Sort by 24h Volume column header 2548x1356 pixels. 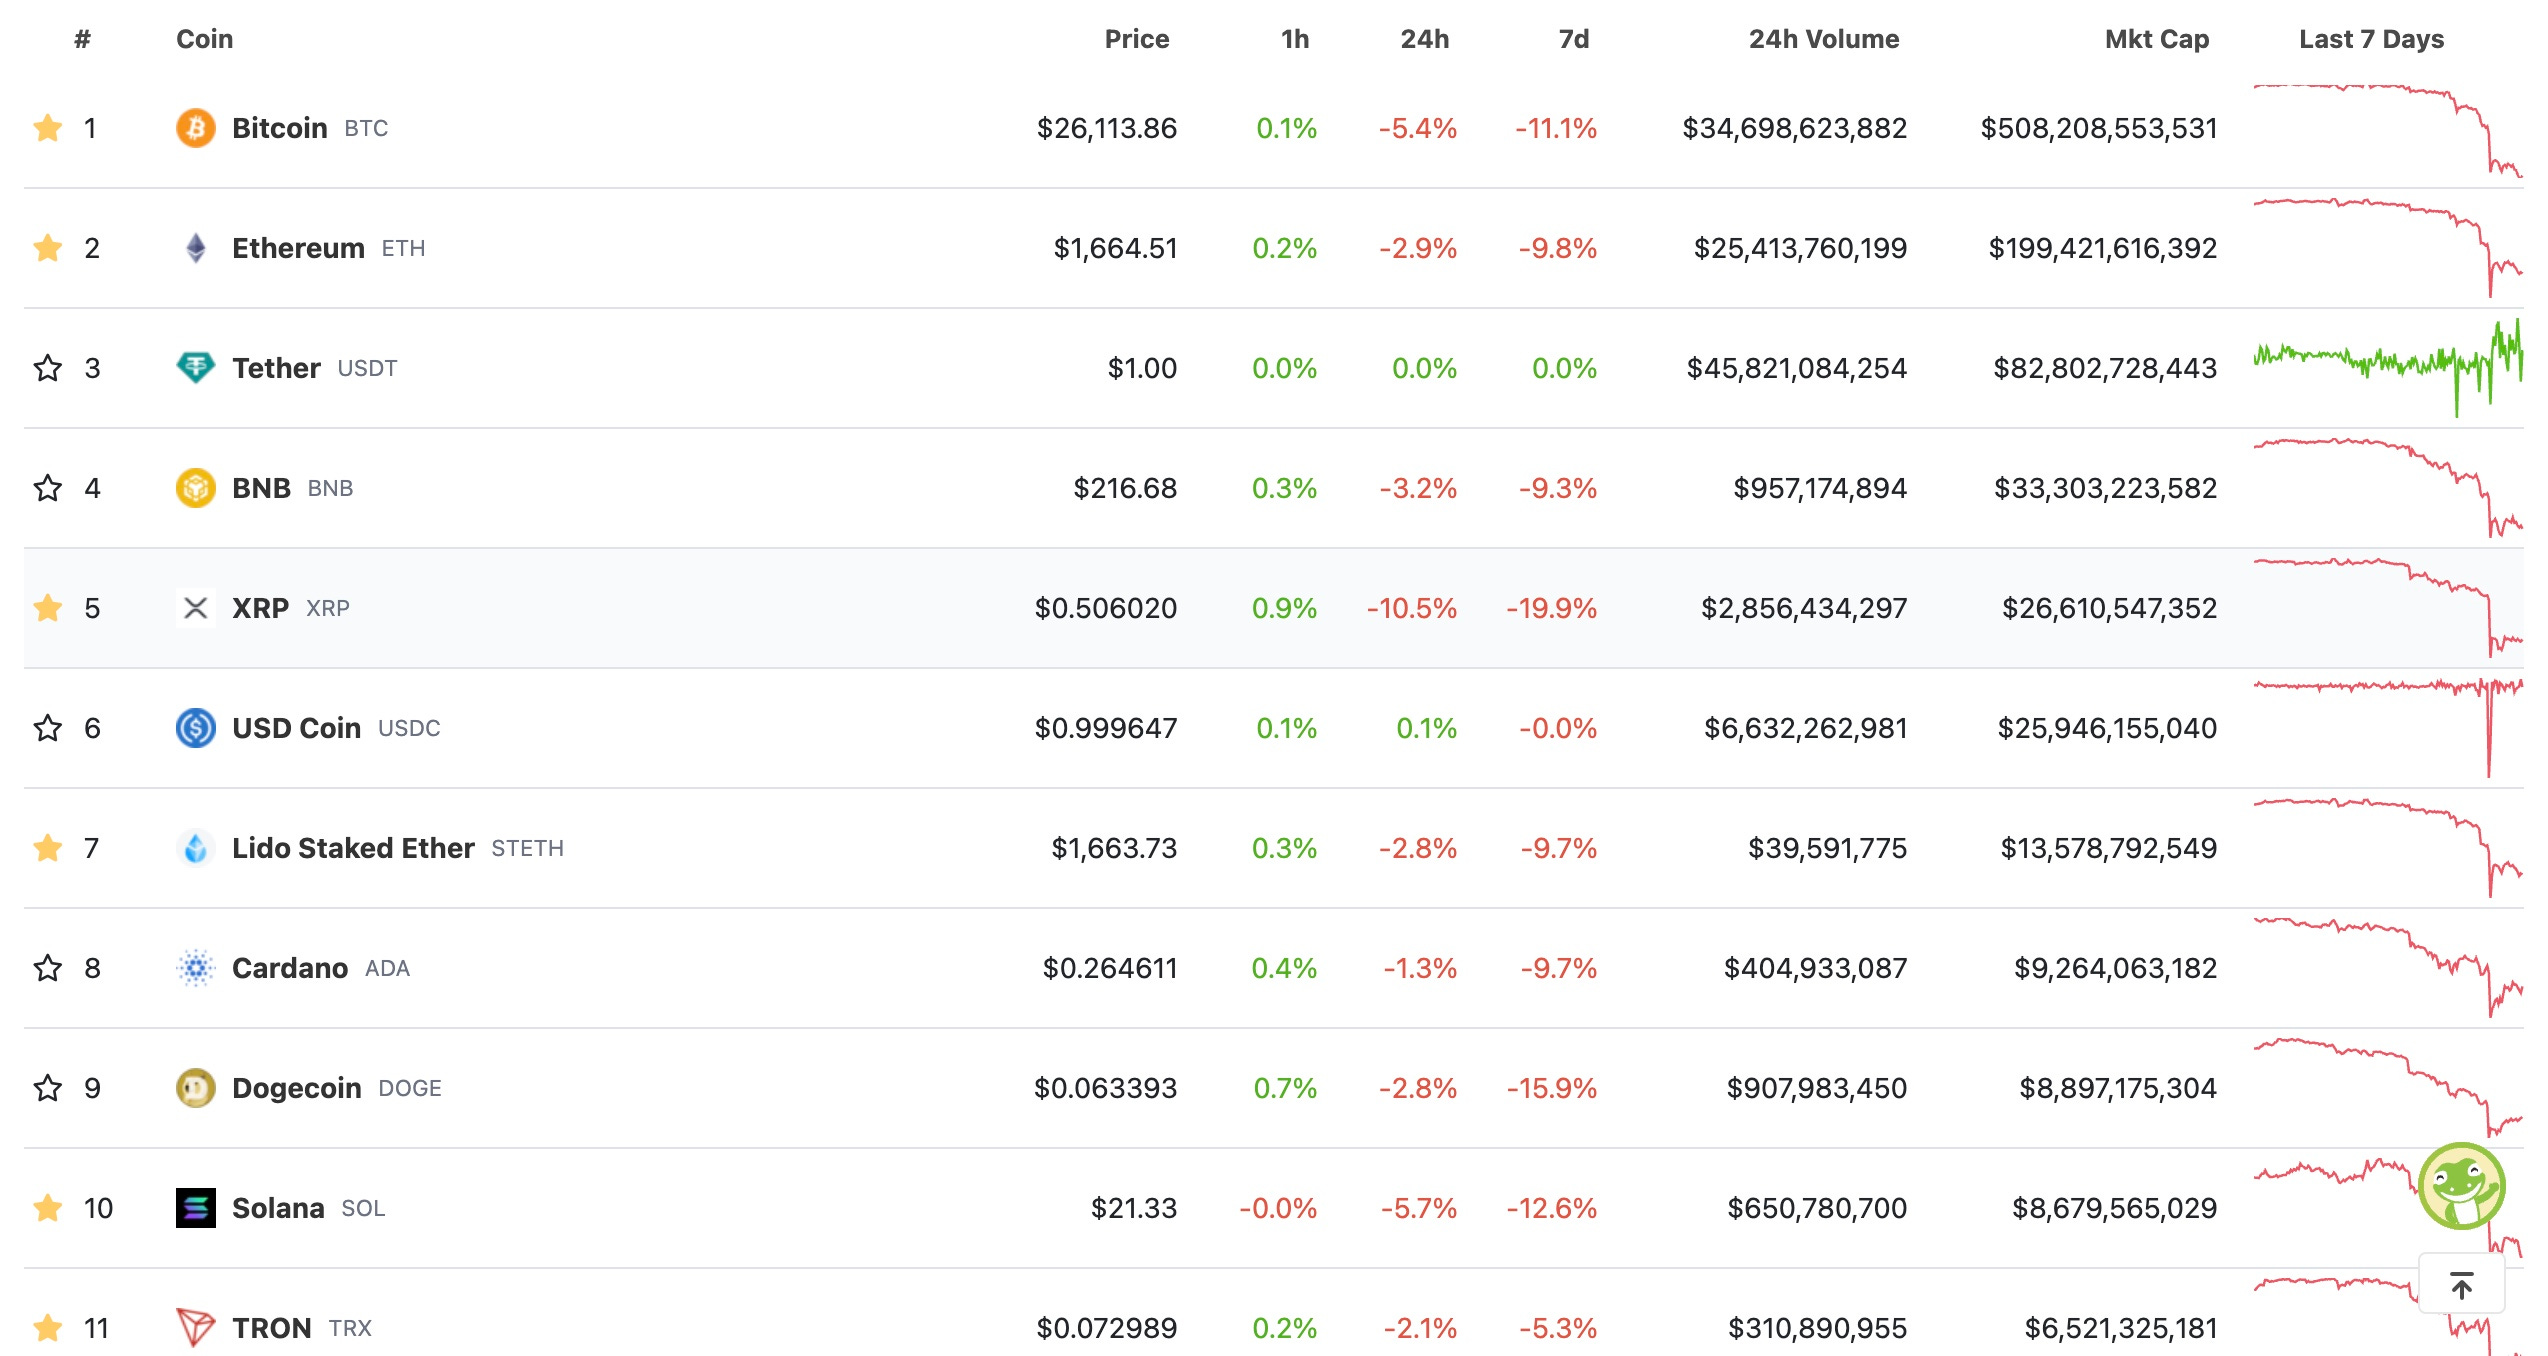tap(1824, 39)
